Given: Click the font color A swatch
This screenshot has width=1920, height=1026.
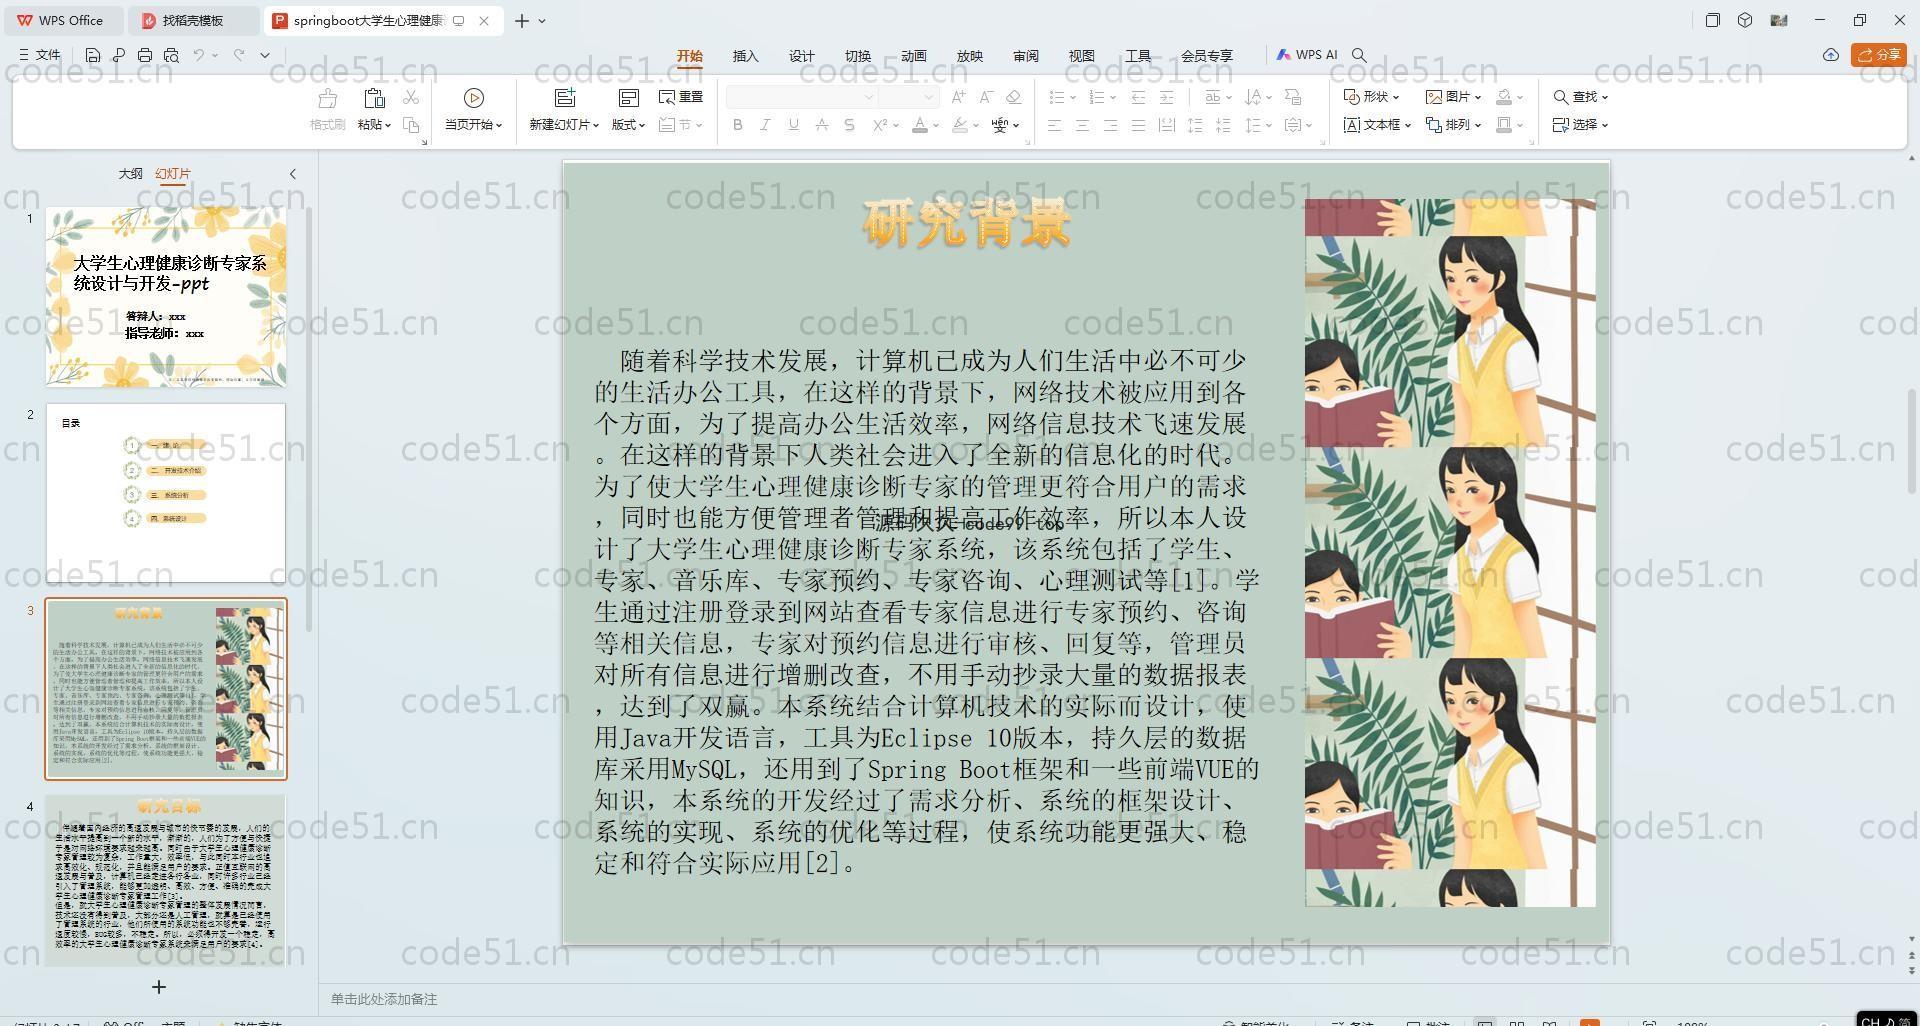Looking at the screenshot, I should tap(919, 125).
